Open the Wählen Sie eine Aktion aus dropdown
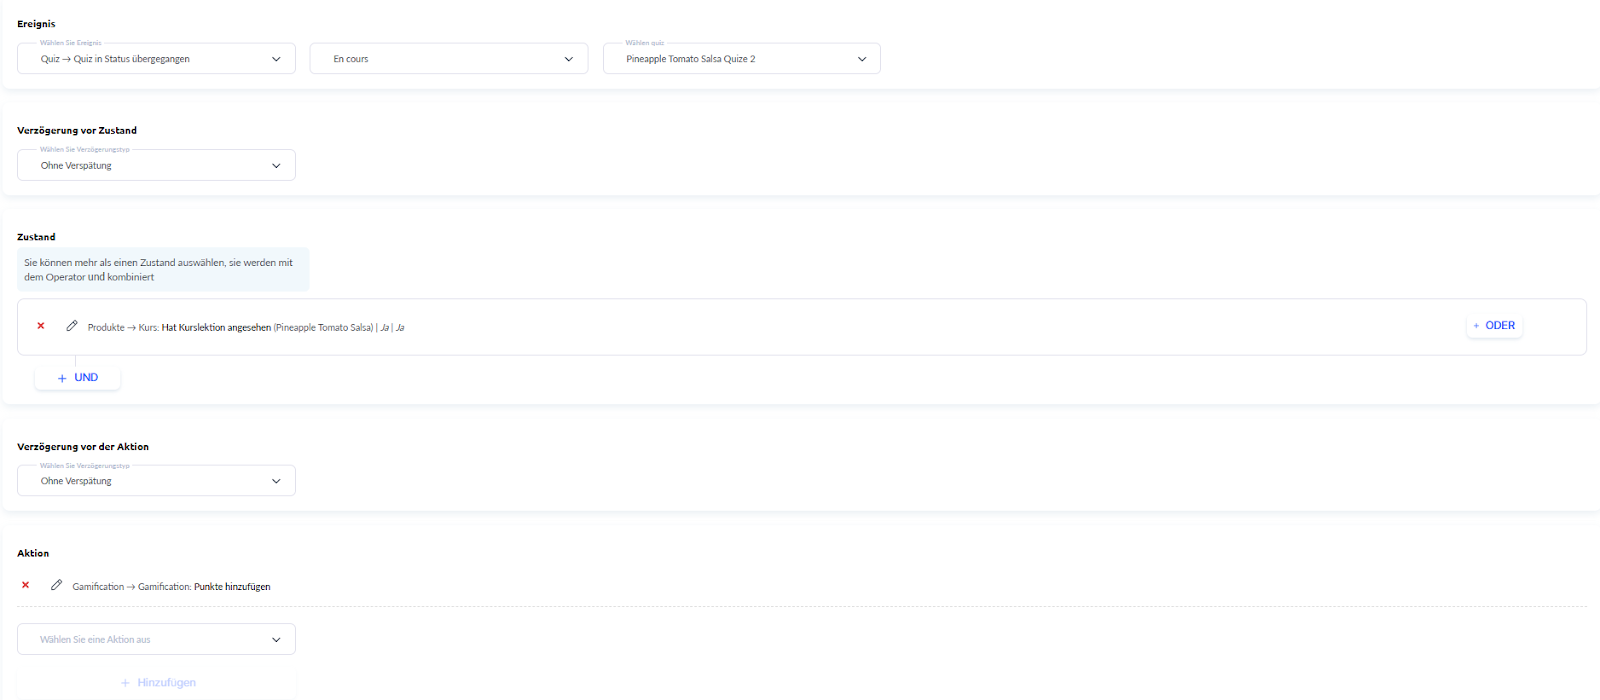Screen dimensions: 1600x700 tap(156, 640)
